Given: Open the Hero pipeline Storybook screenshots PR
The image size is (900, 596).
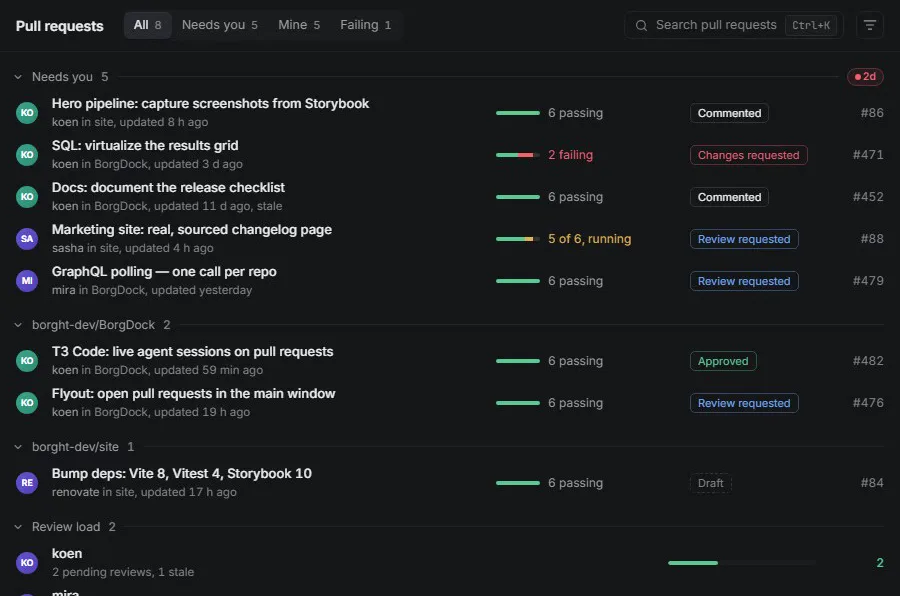Looking at the screenshot, I should [x=210, y=103].
